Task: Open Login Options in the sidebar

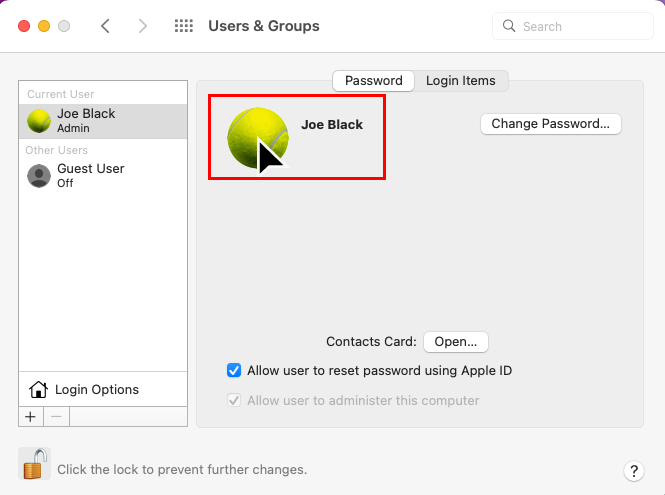Action: (96, 389)
